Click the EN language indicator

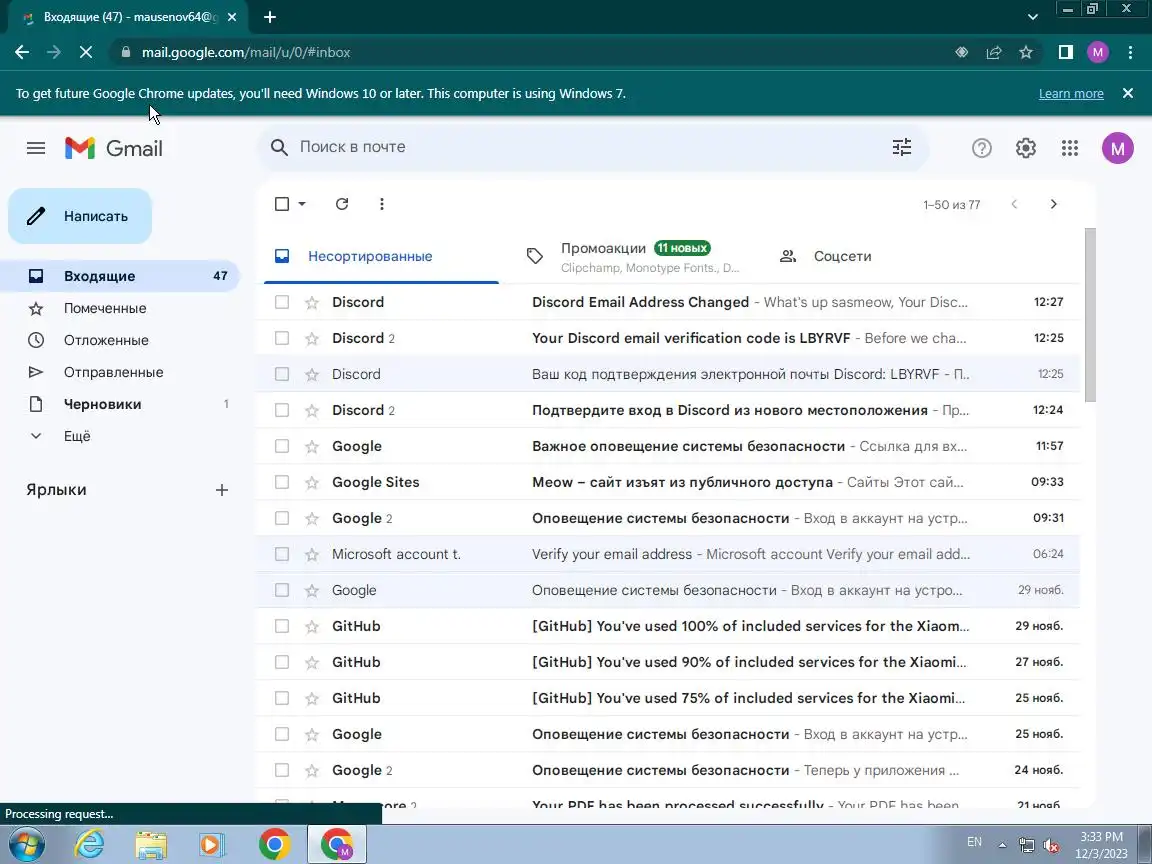point(974,842)
